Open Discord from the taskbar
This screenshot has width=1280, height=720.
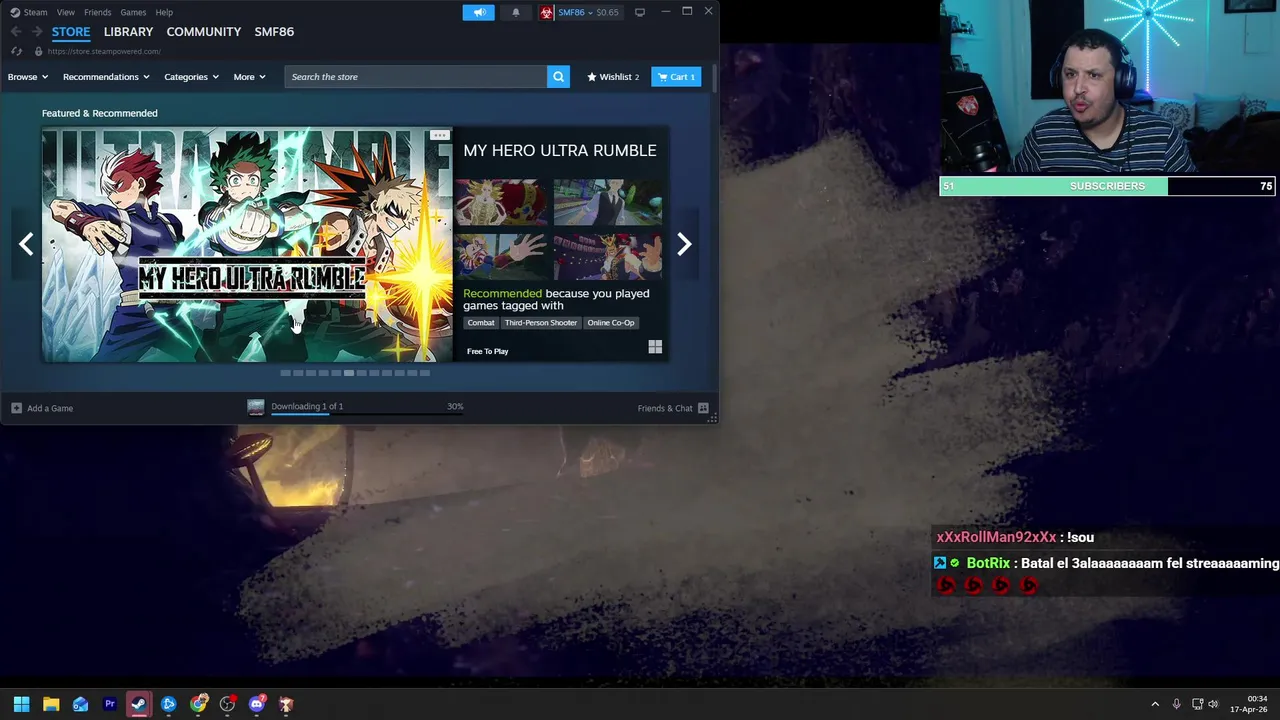[x=257, y=704]
